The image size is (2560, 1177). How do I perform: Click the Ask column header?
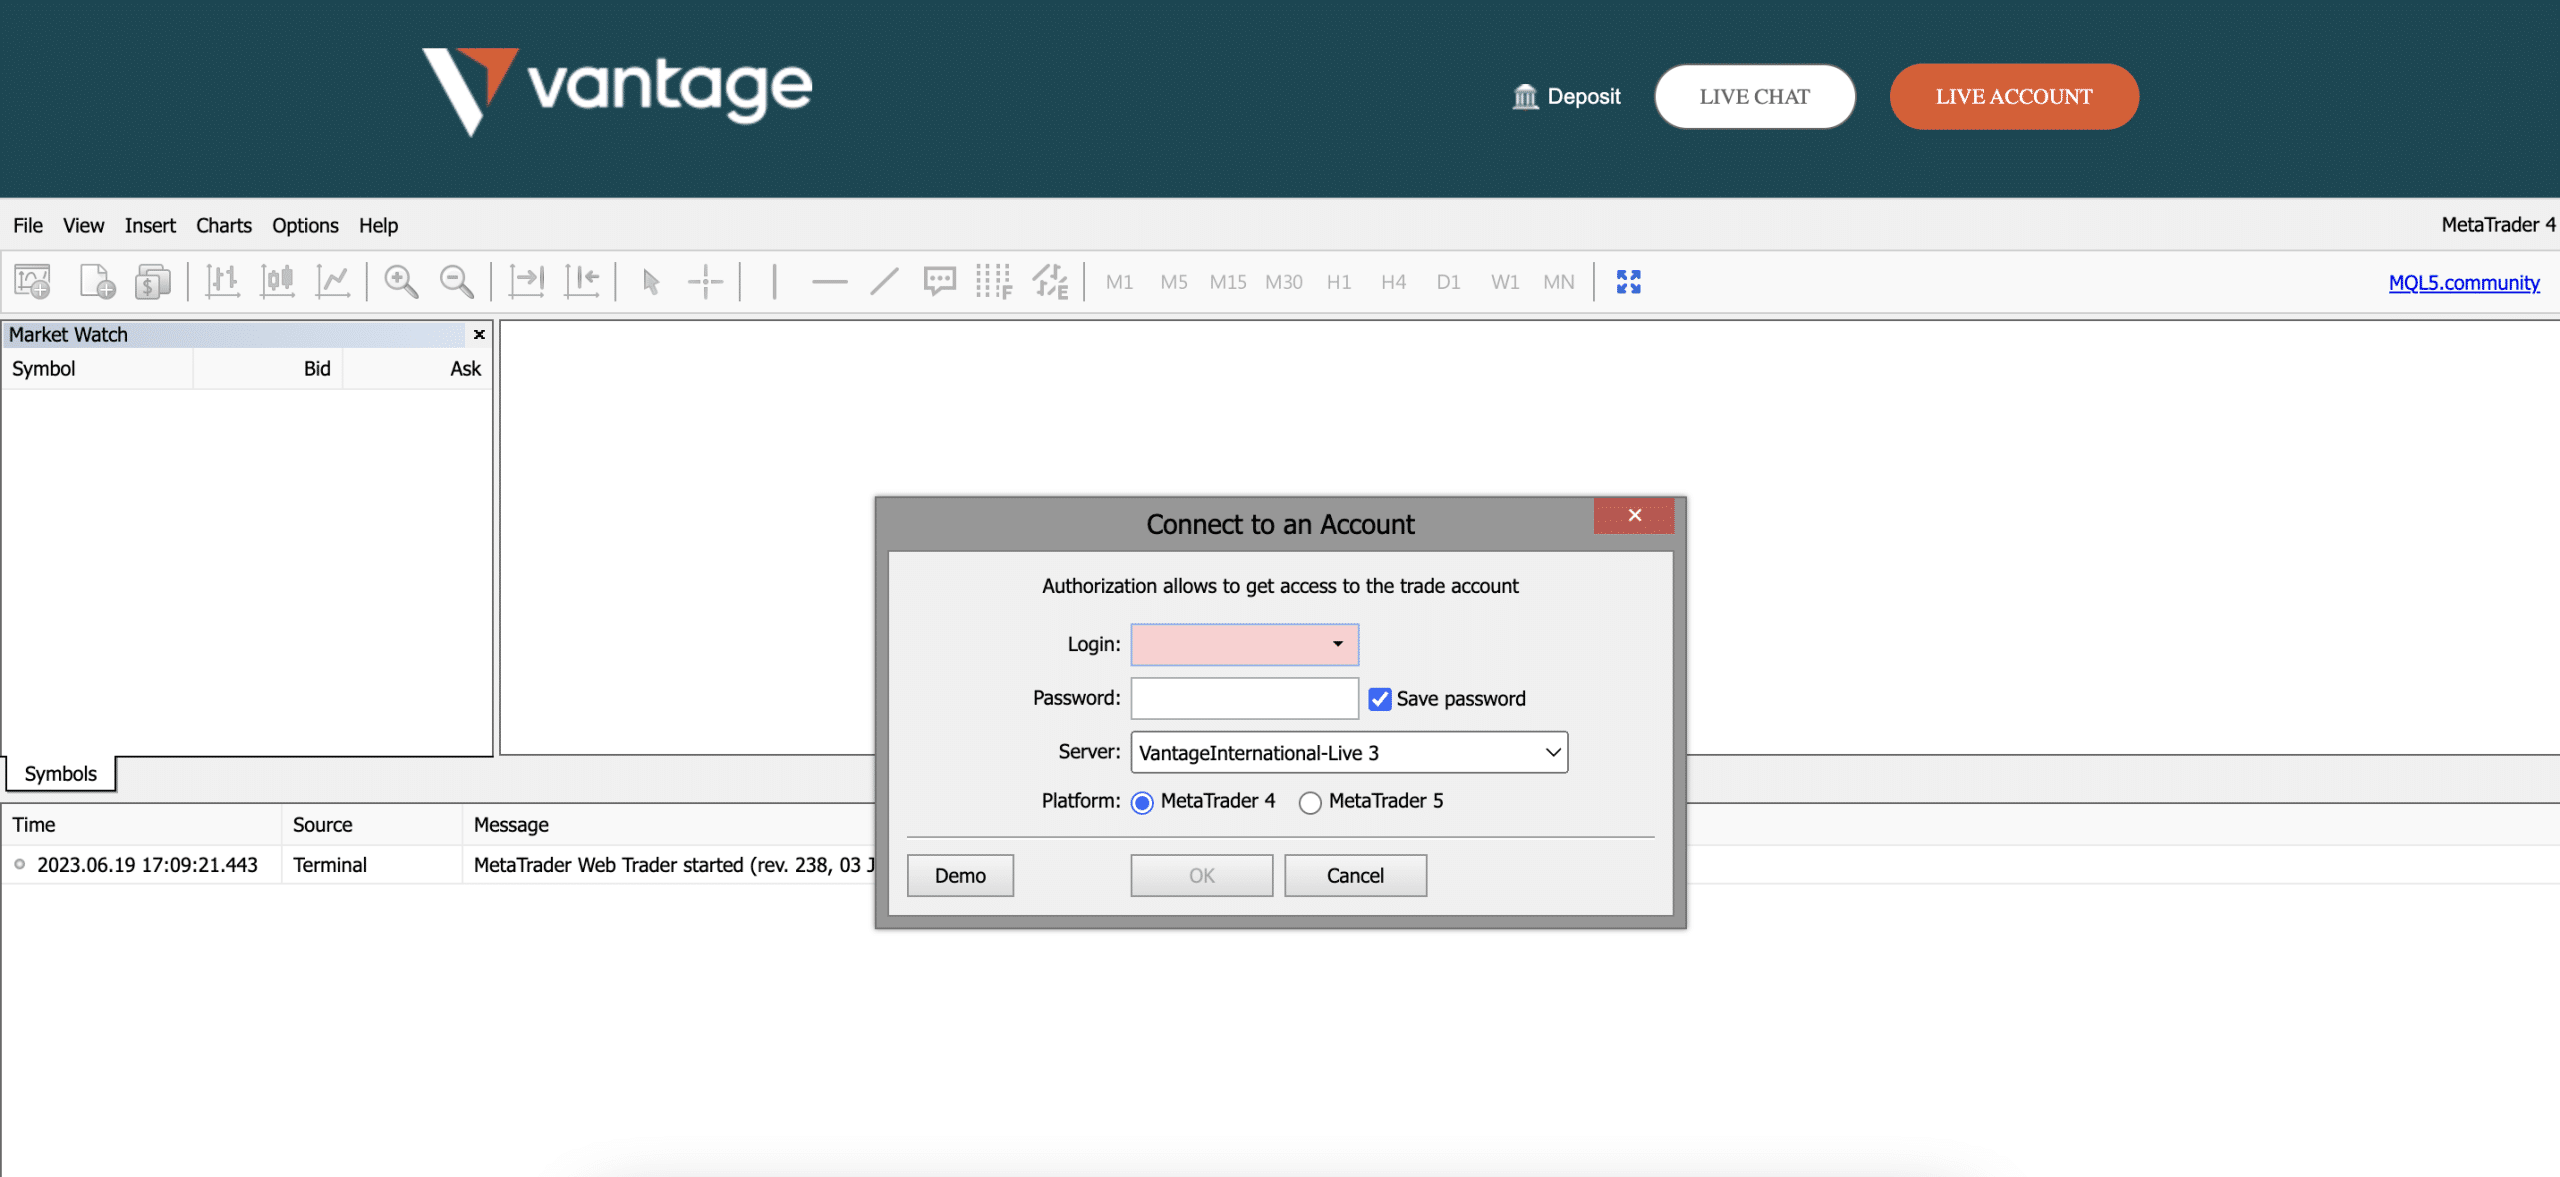pyautogui.click(x=417, y=369)
